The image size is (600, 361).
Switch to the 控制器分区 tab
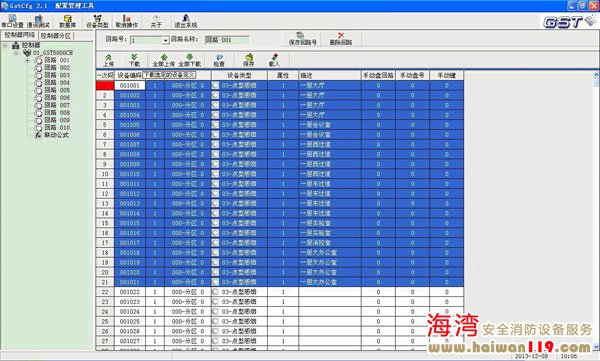point(56,36)
